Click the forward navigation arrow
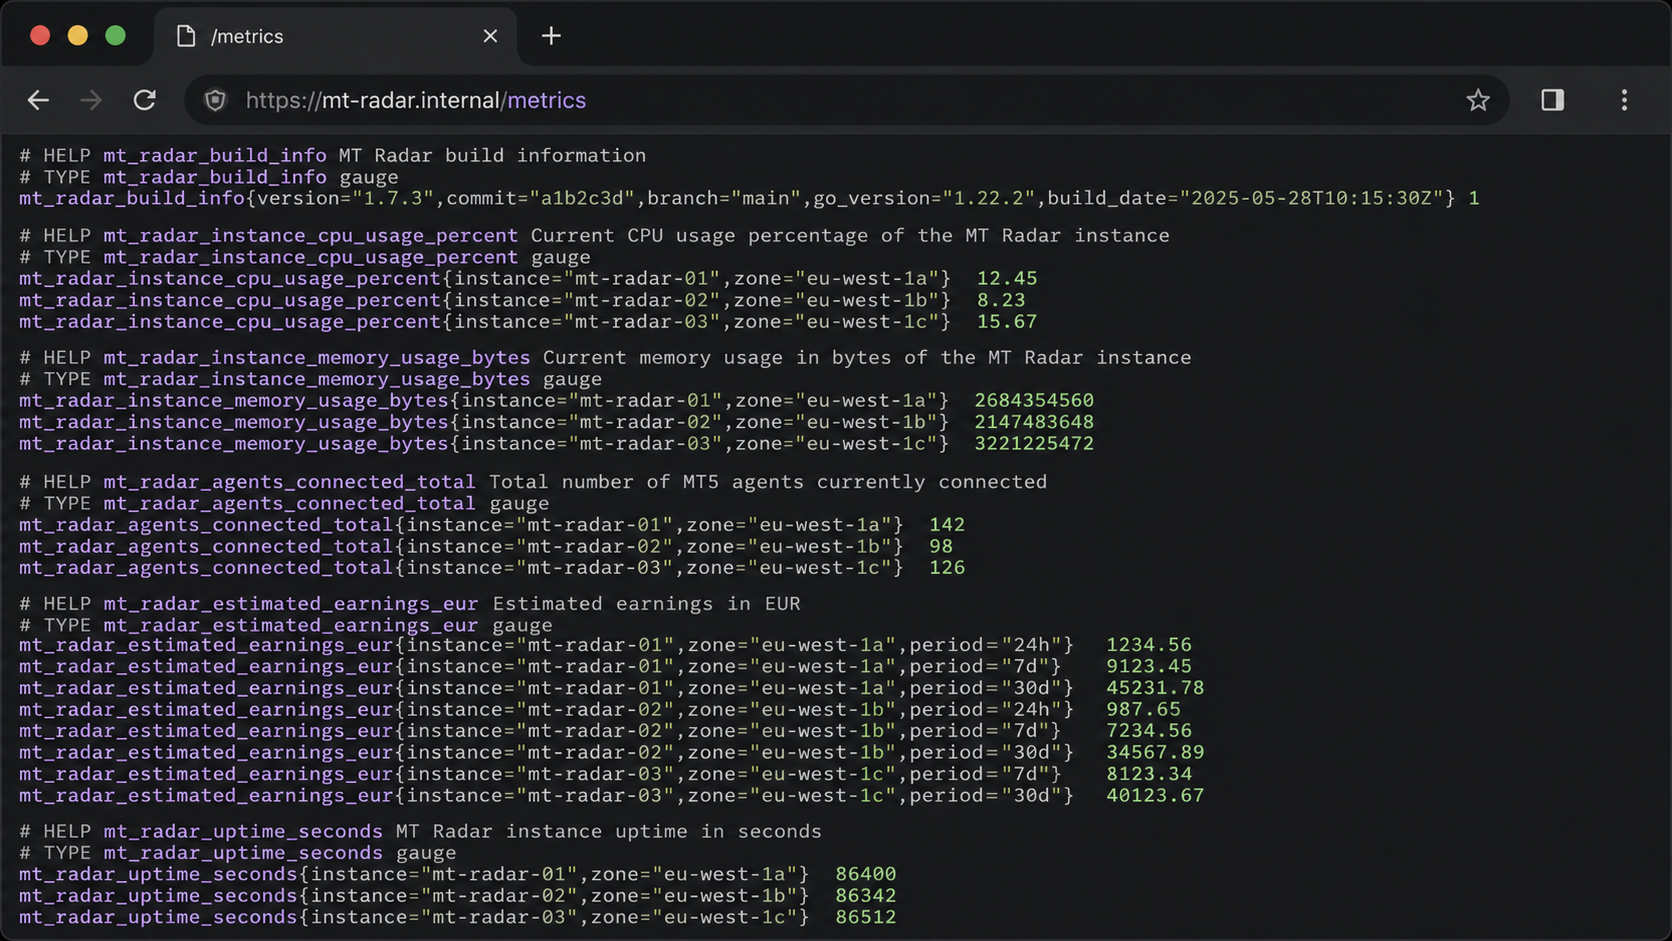This screenshot has width=1672, height=941. pyautogui.click(x=91, y=100)
